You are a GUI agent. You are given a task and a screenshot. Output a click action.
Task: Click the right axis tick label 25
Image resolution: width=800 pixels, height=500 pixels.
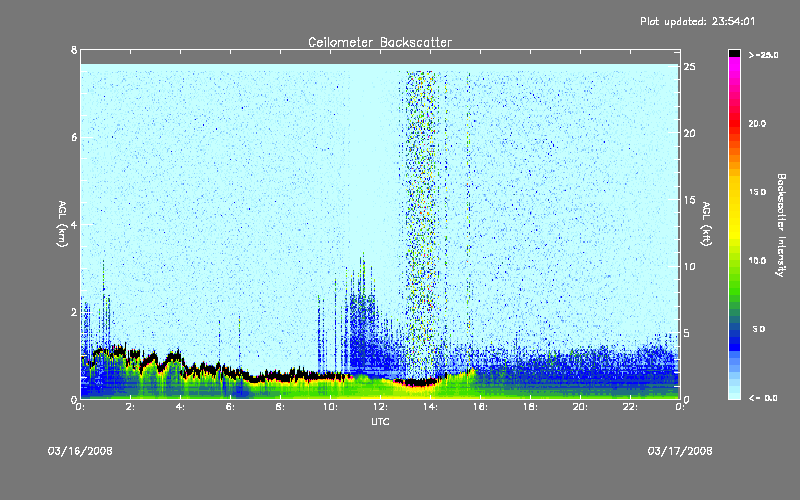tap(690, 67)
